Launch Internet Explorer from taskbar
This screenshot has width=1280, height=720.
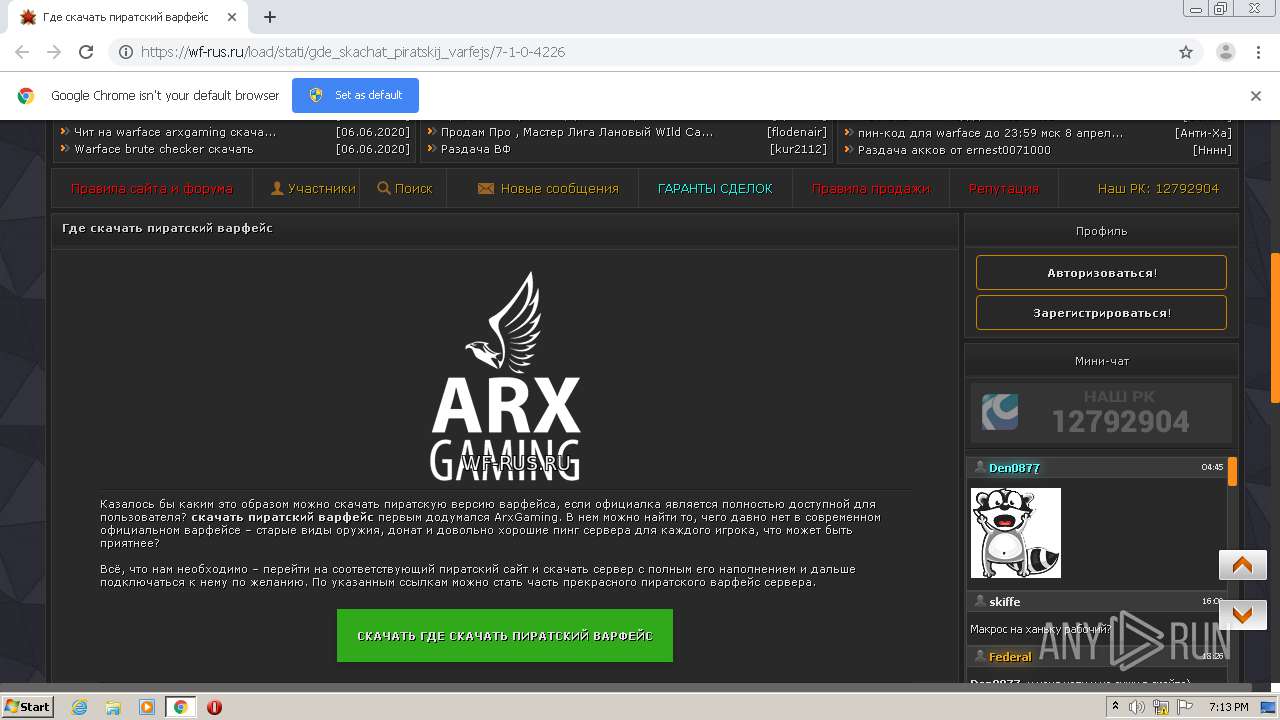80,707
